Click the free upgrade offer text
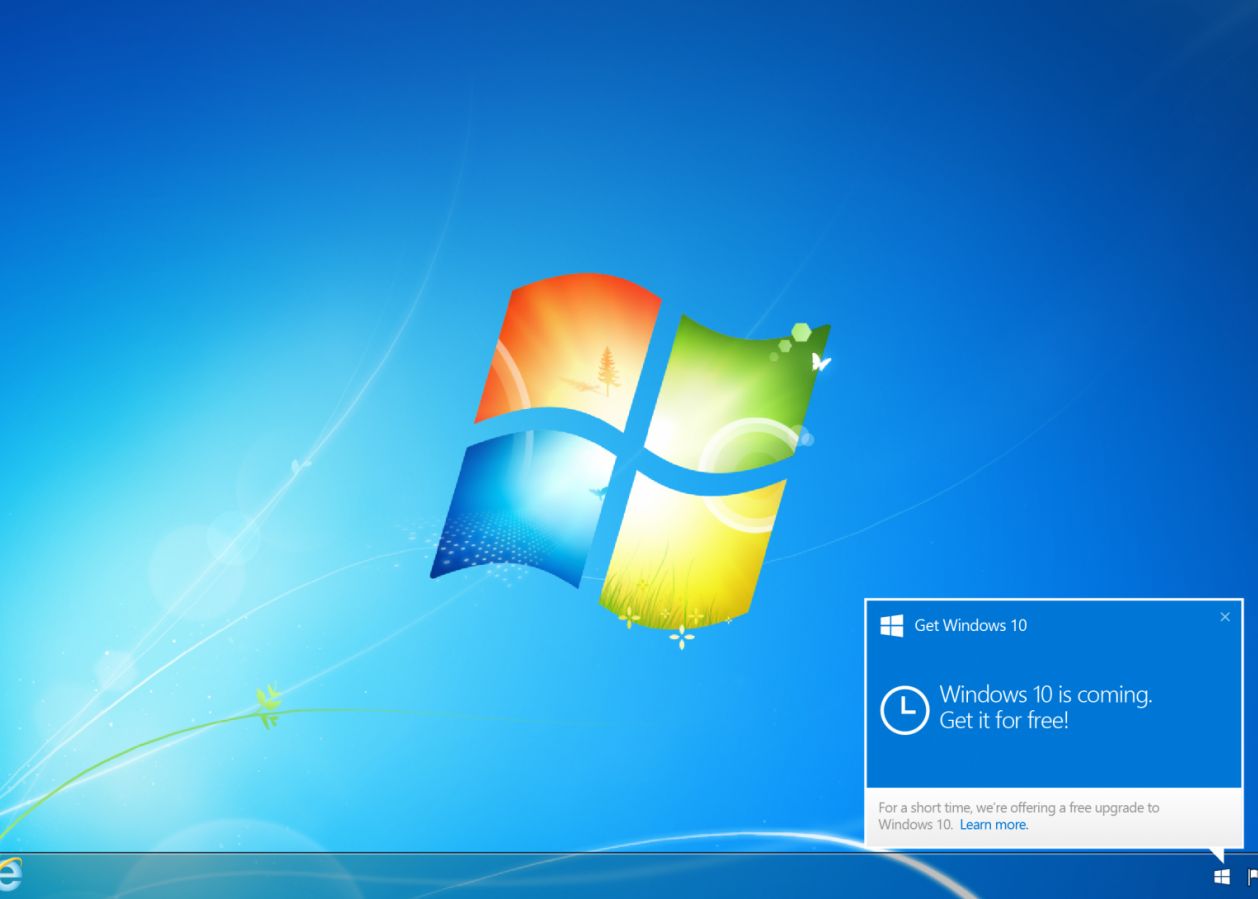 click(1019, 808)
